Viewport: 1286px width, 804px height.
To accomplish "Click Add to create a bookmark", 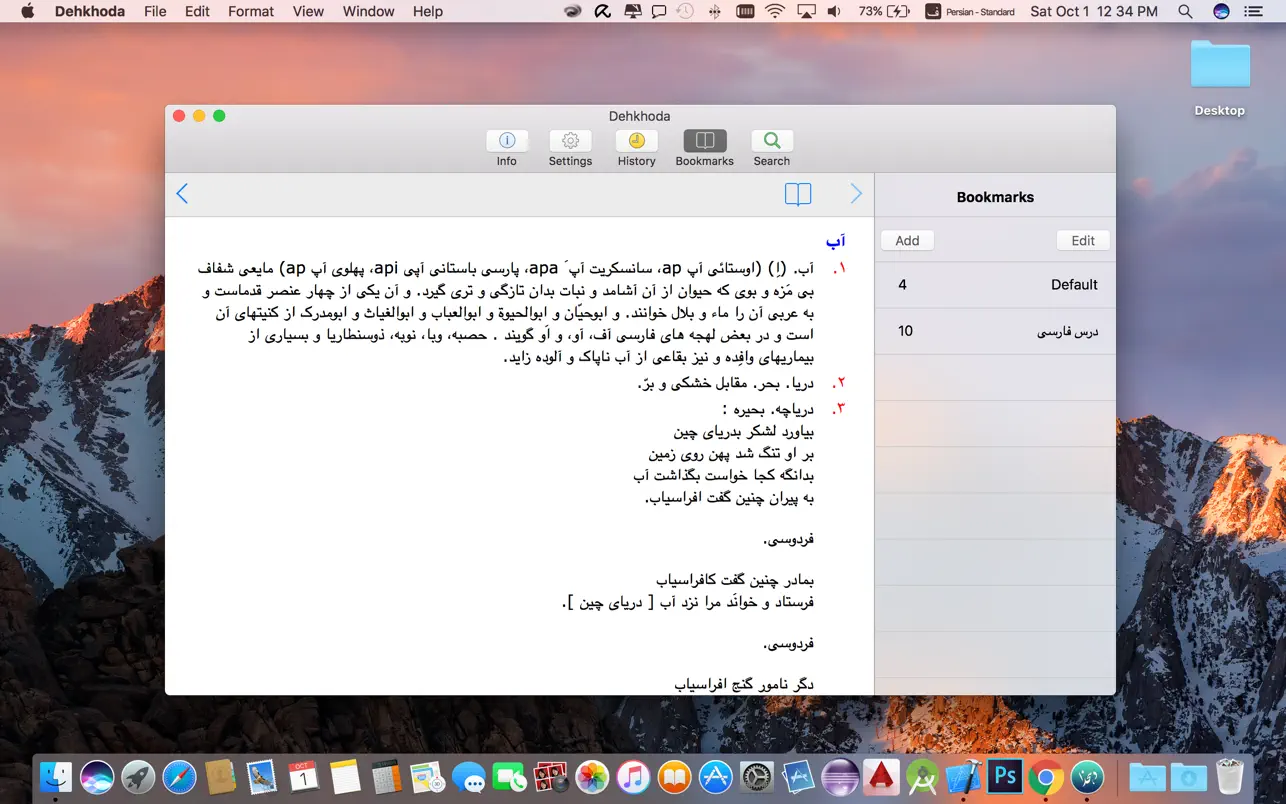I will click(906, 240).
